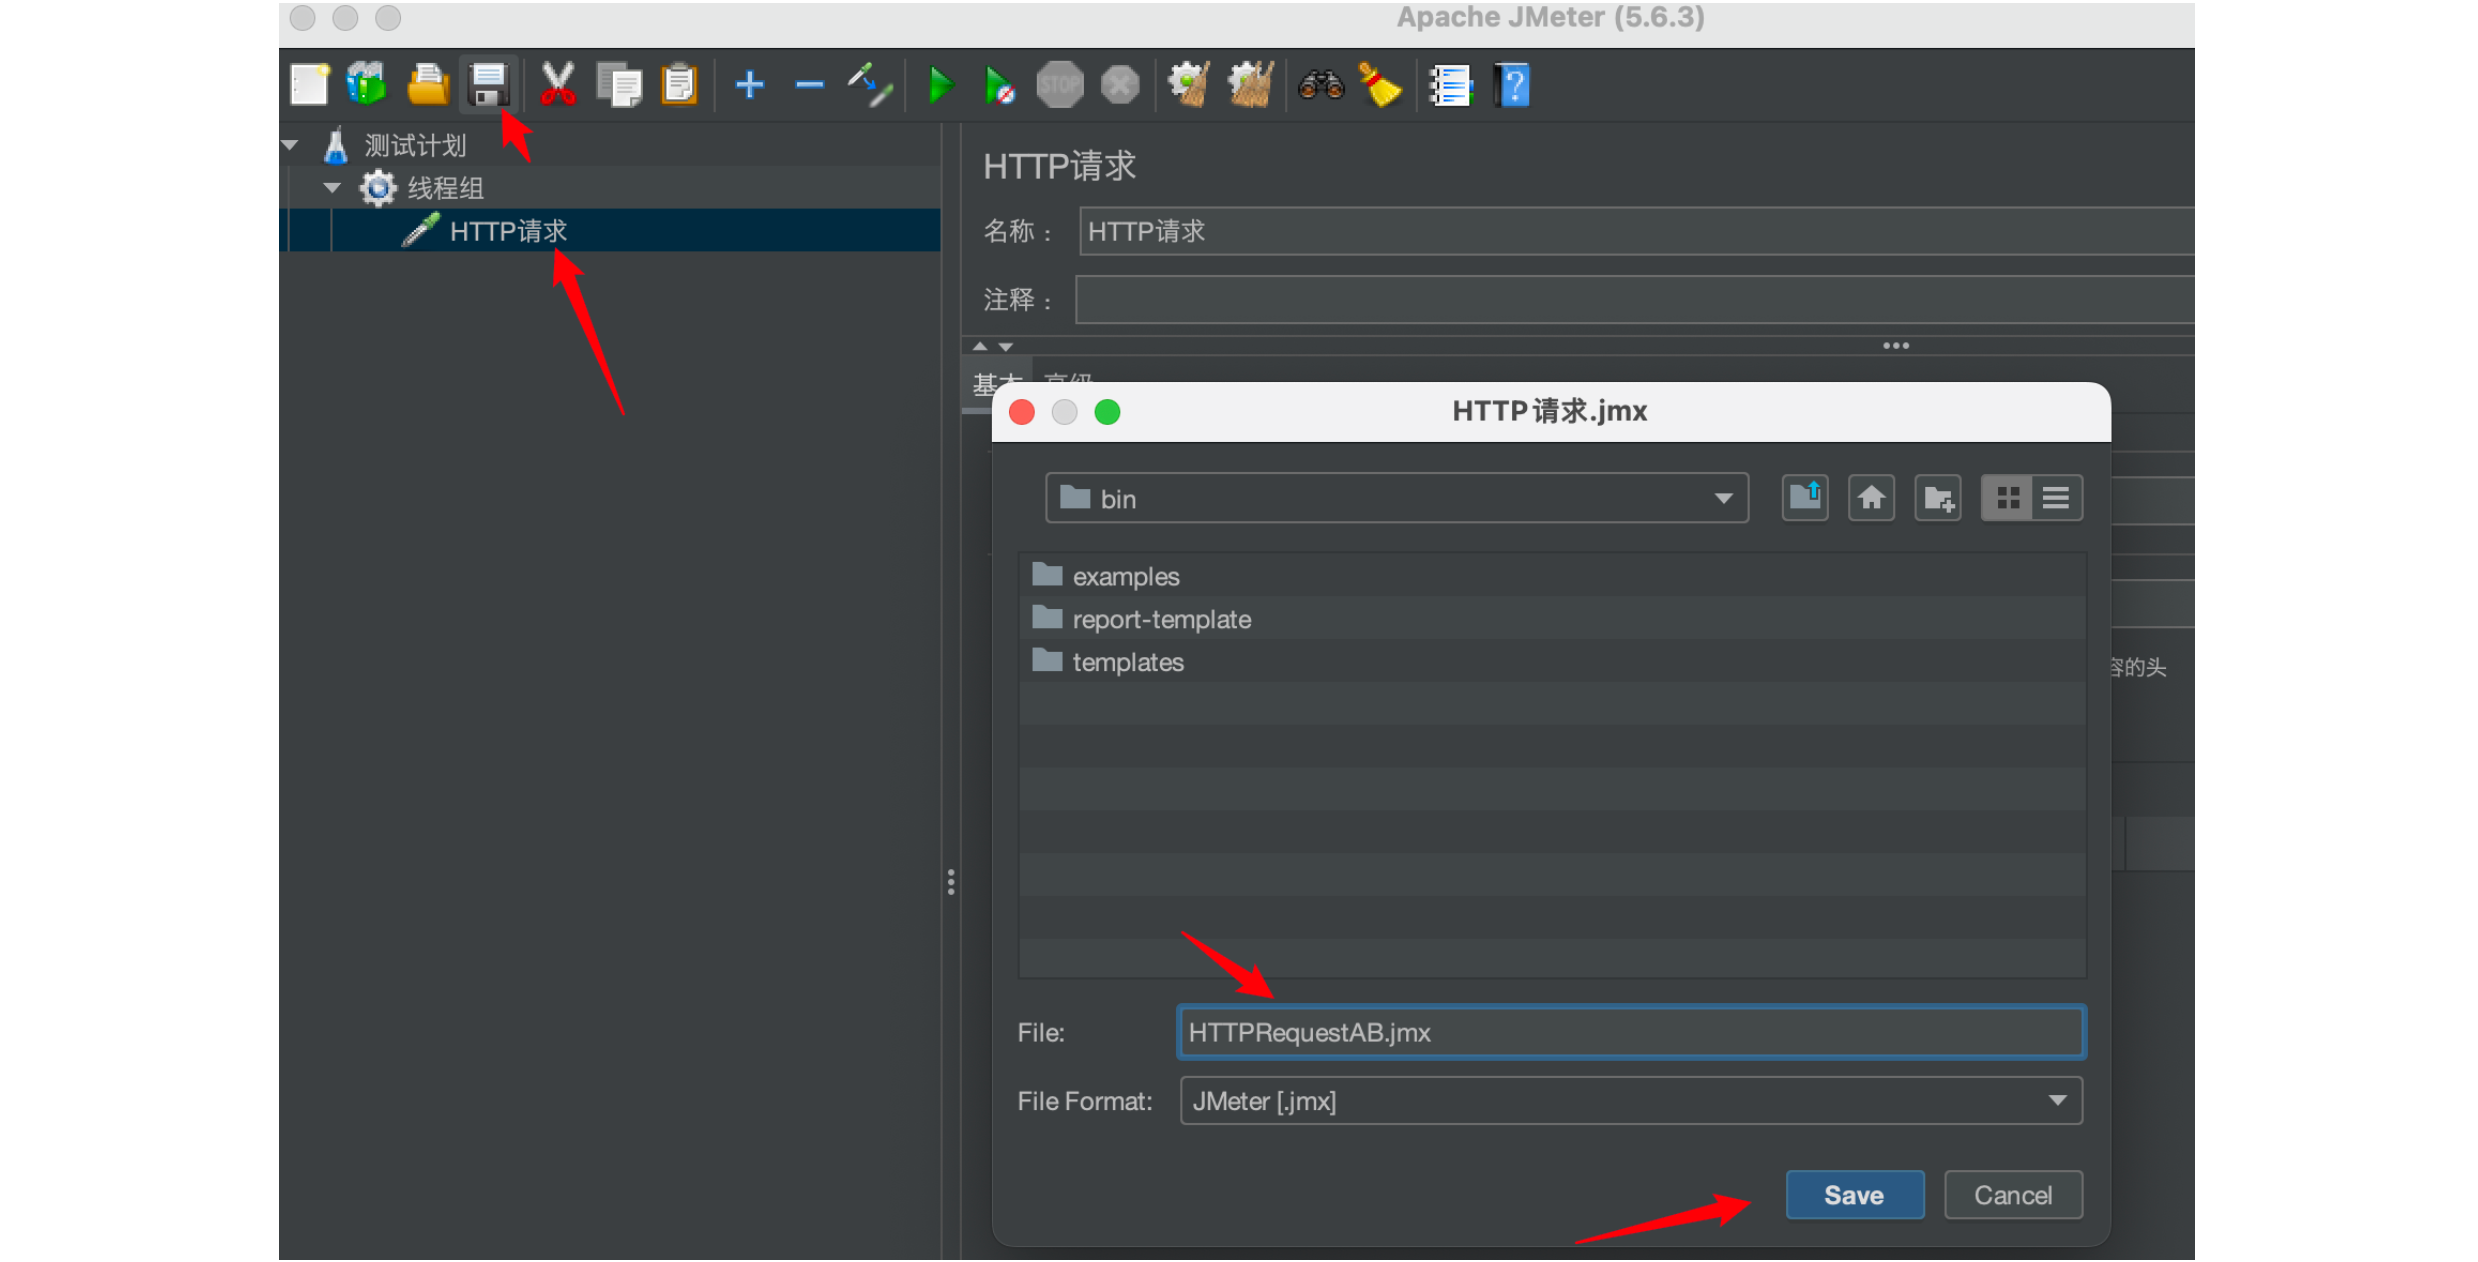
Task: Select the HTTP请求 tree item
Action: tap(508, 231)
